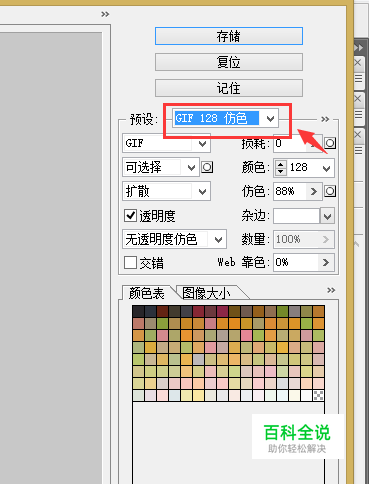Click the 损耗 channel mask icon

click(x=330, y=143)
